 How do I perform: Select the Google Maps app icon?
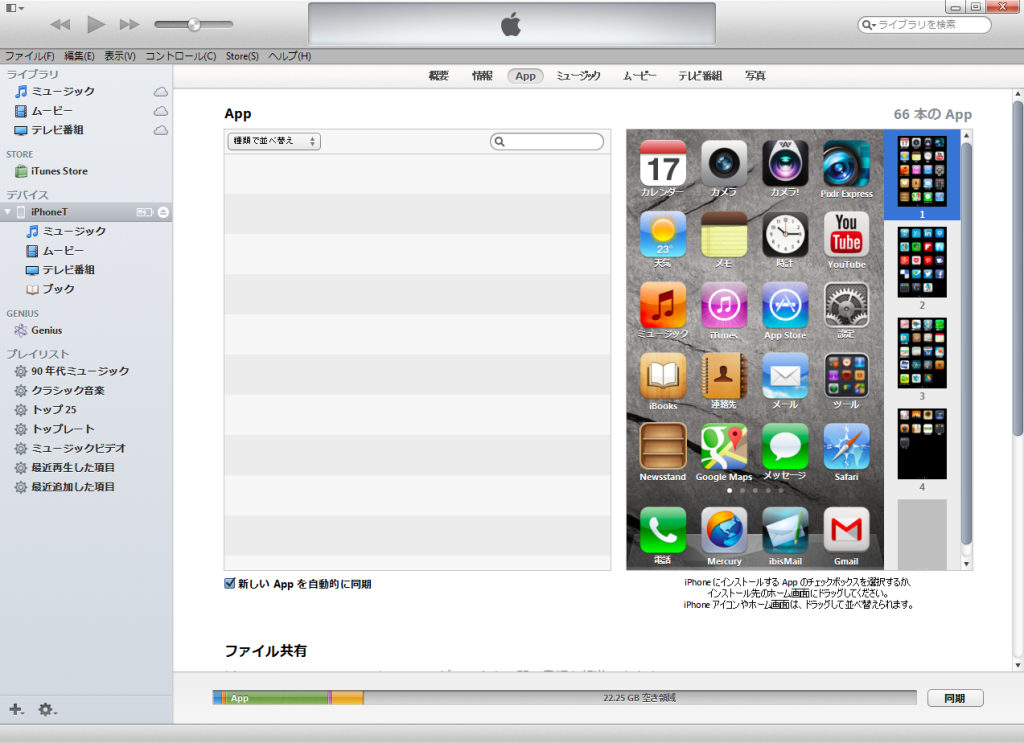coord(724,447)
